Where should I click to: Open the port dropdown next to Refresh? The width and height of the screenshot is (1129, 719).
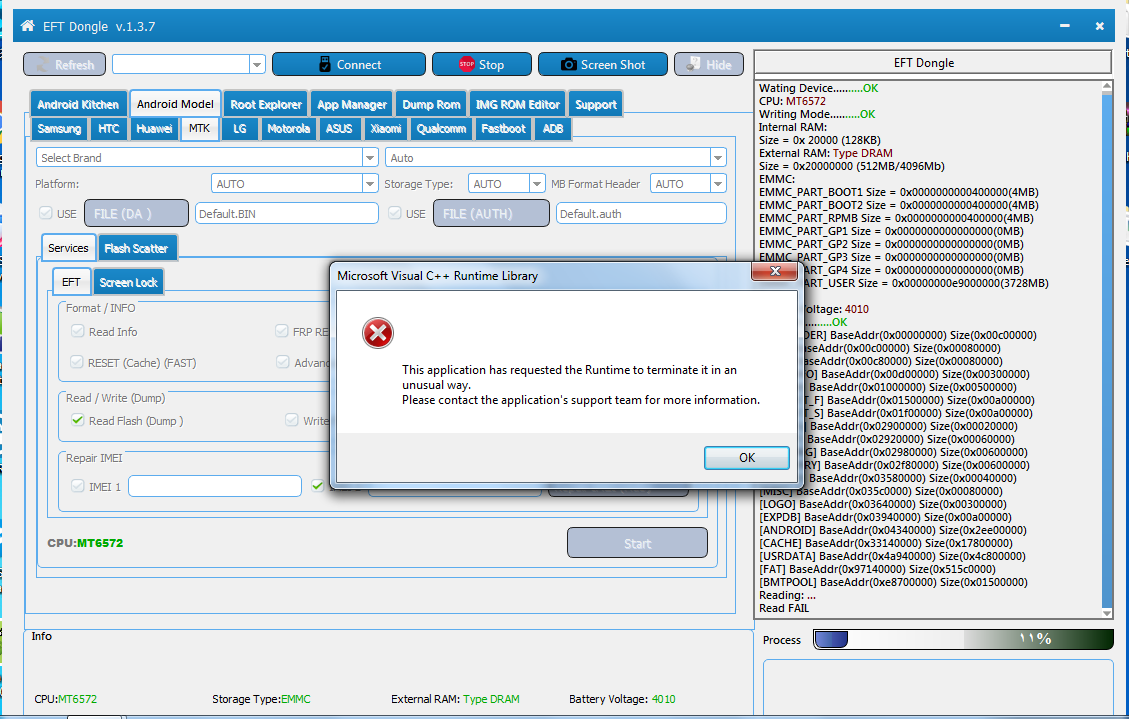pos(256,64)
